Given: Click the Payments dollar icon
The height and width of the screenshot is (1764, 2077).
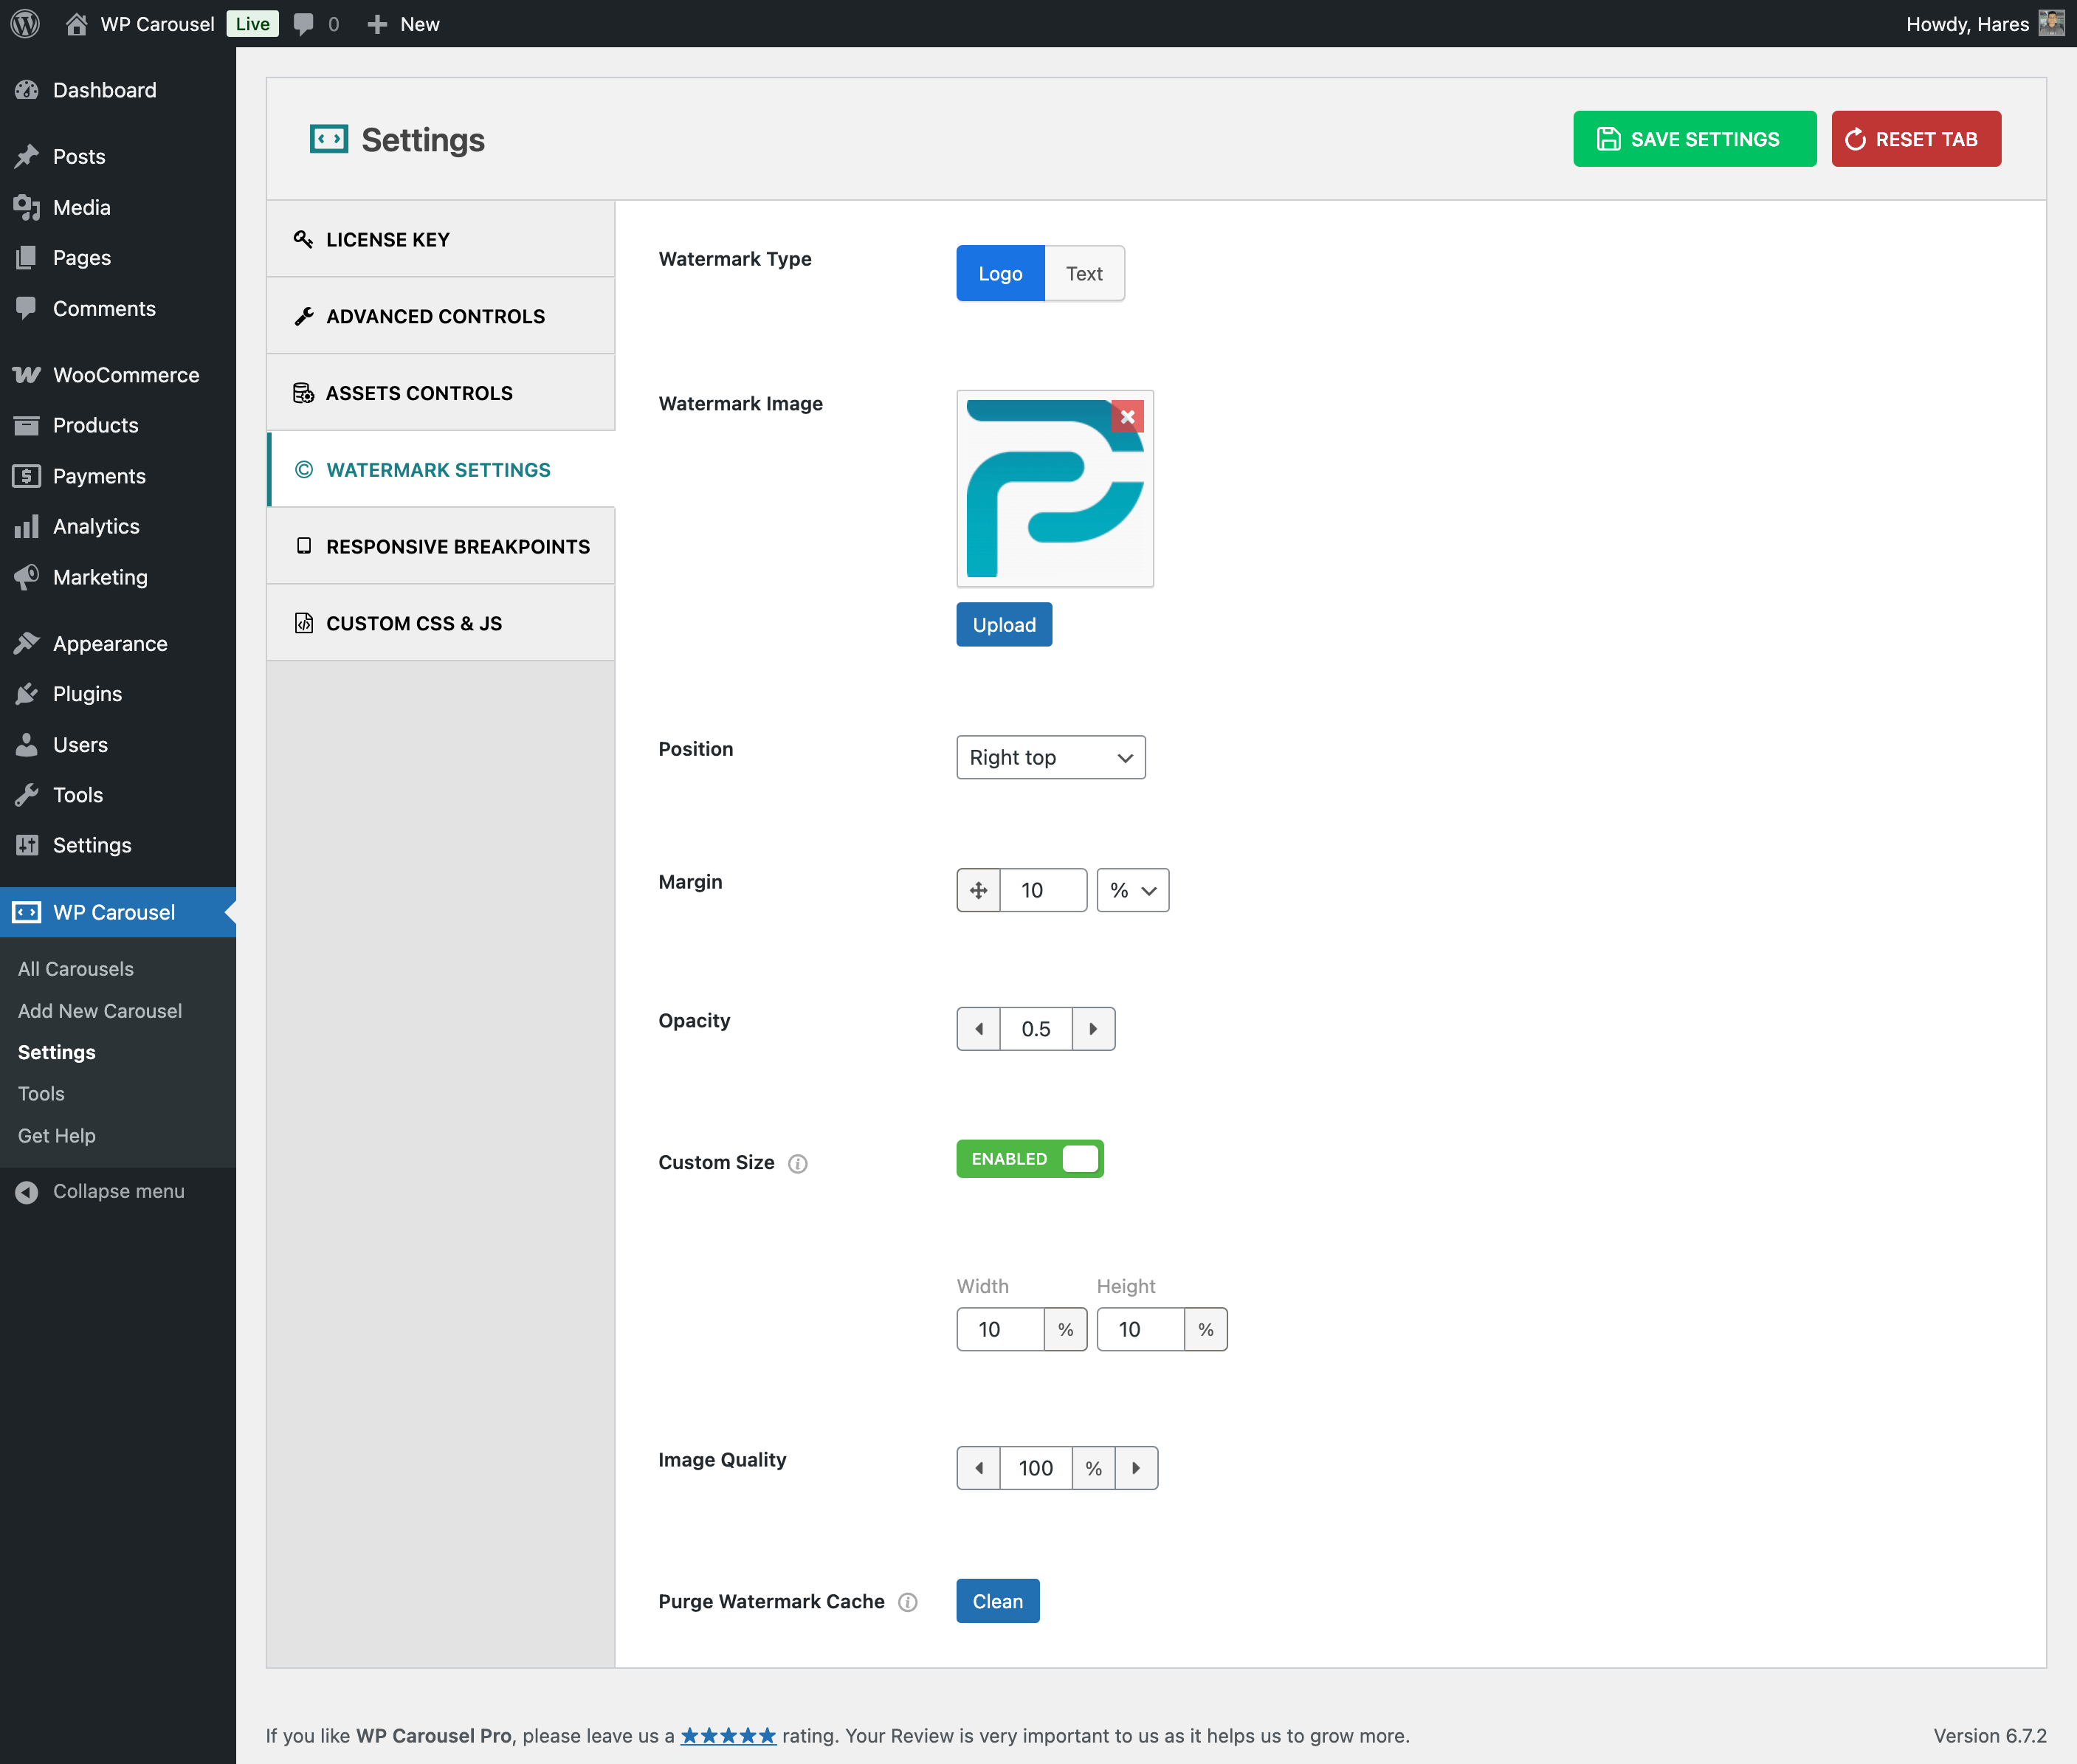Looking at the screenshot, I should (27, 476).
